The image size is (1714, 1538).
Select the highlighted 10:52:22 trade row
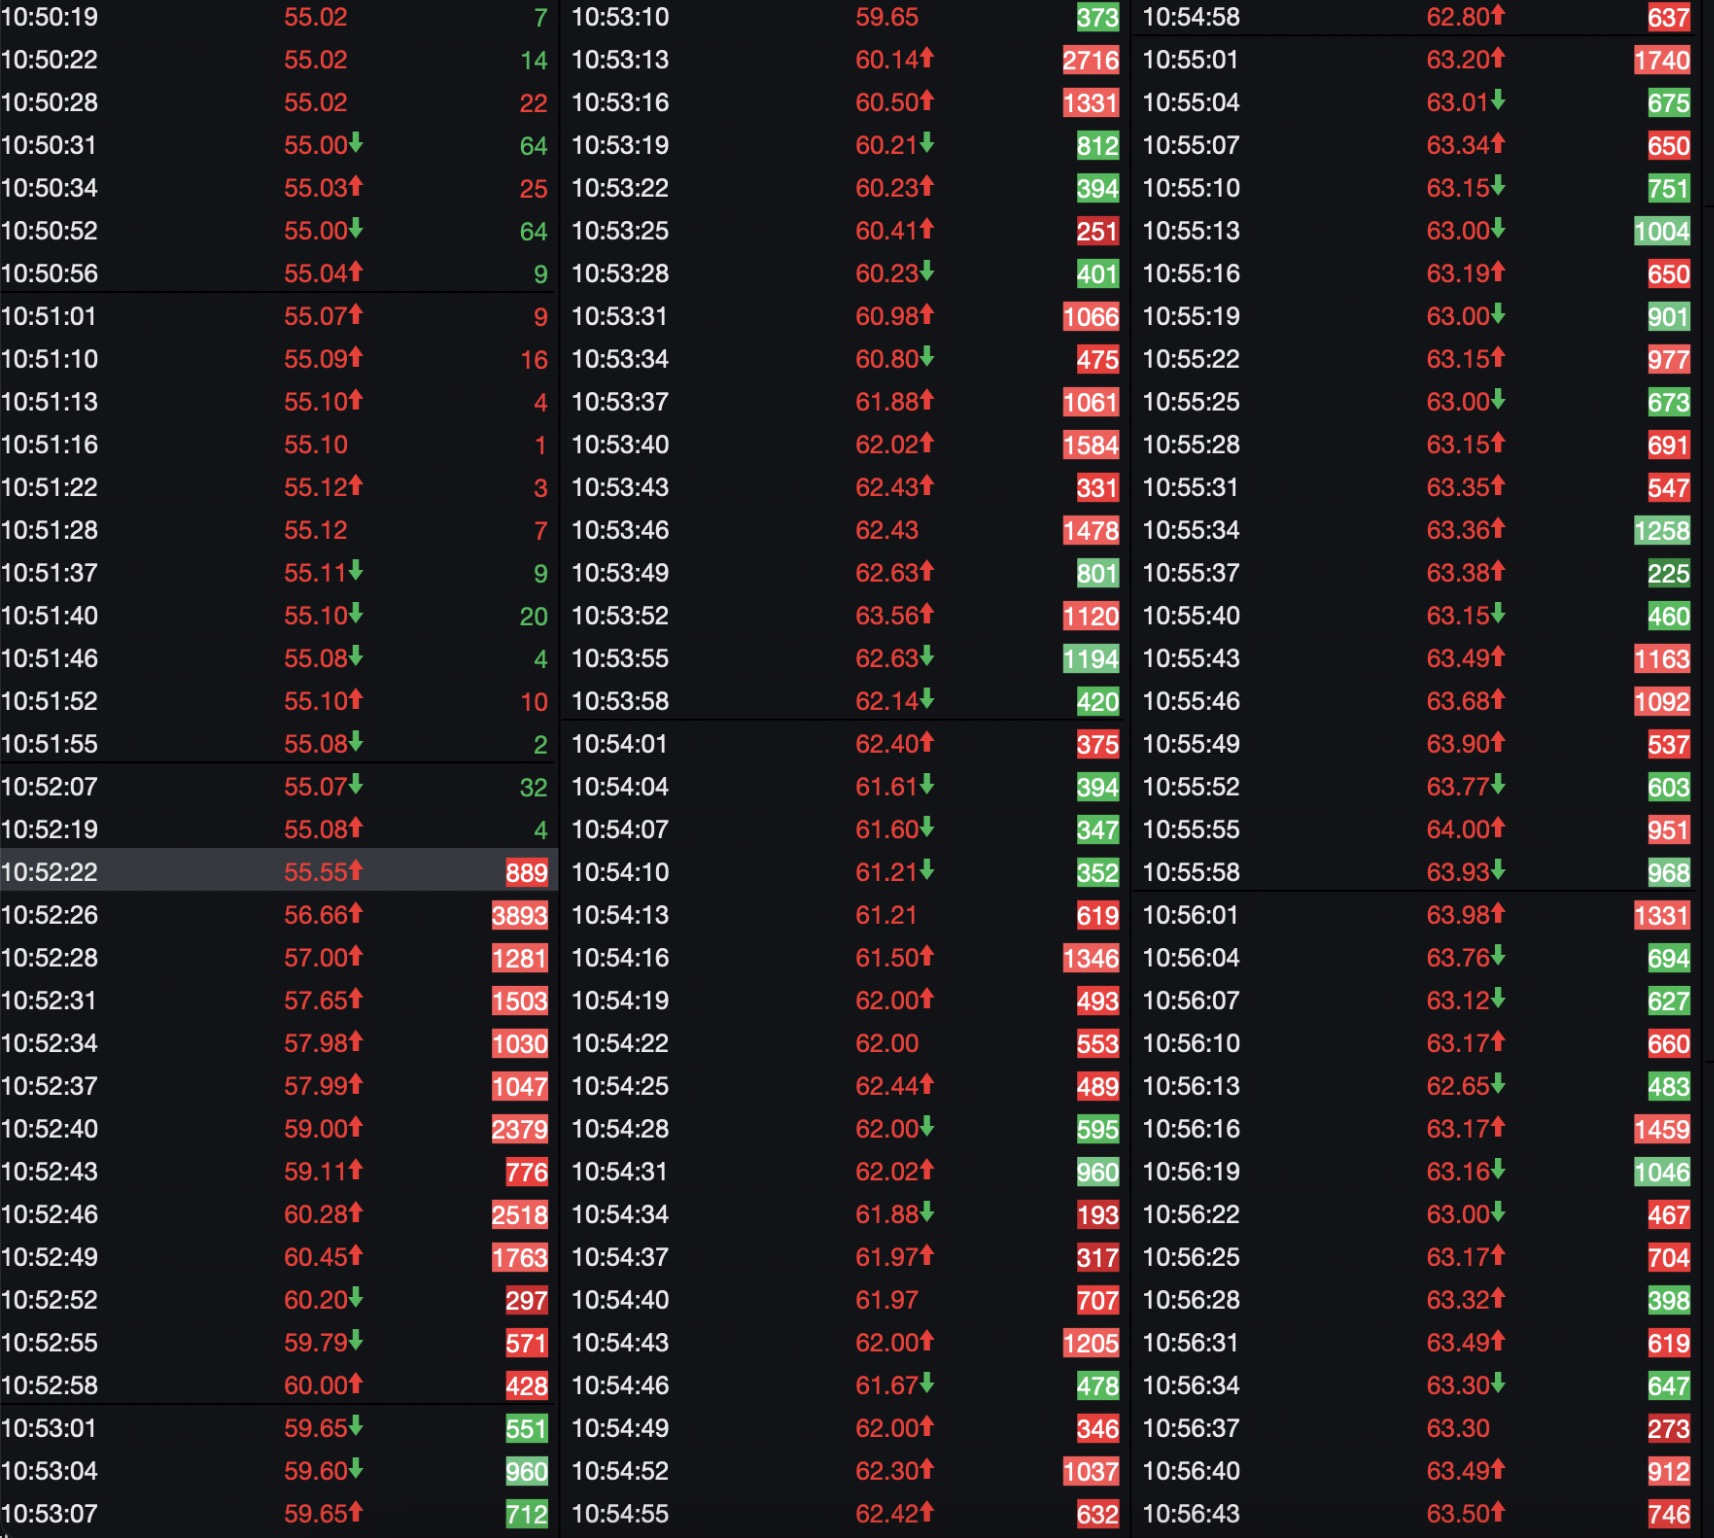coord(278,871)
